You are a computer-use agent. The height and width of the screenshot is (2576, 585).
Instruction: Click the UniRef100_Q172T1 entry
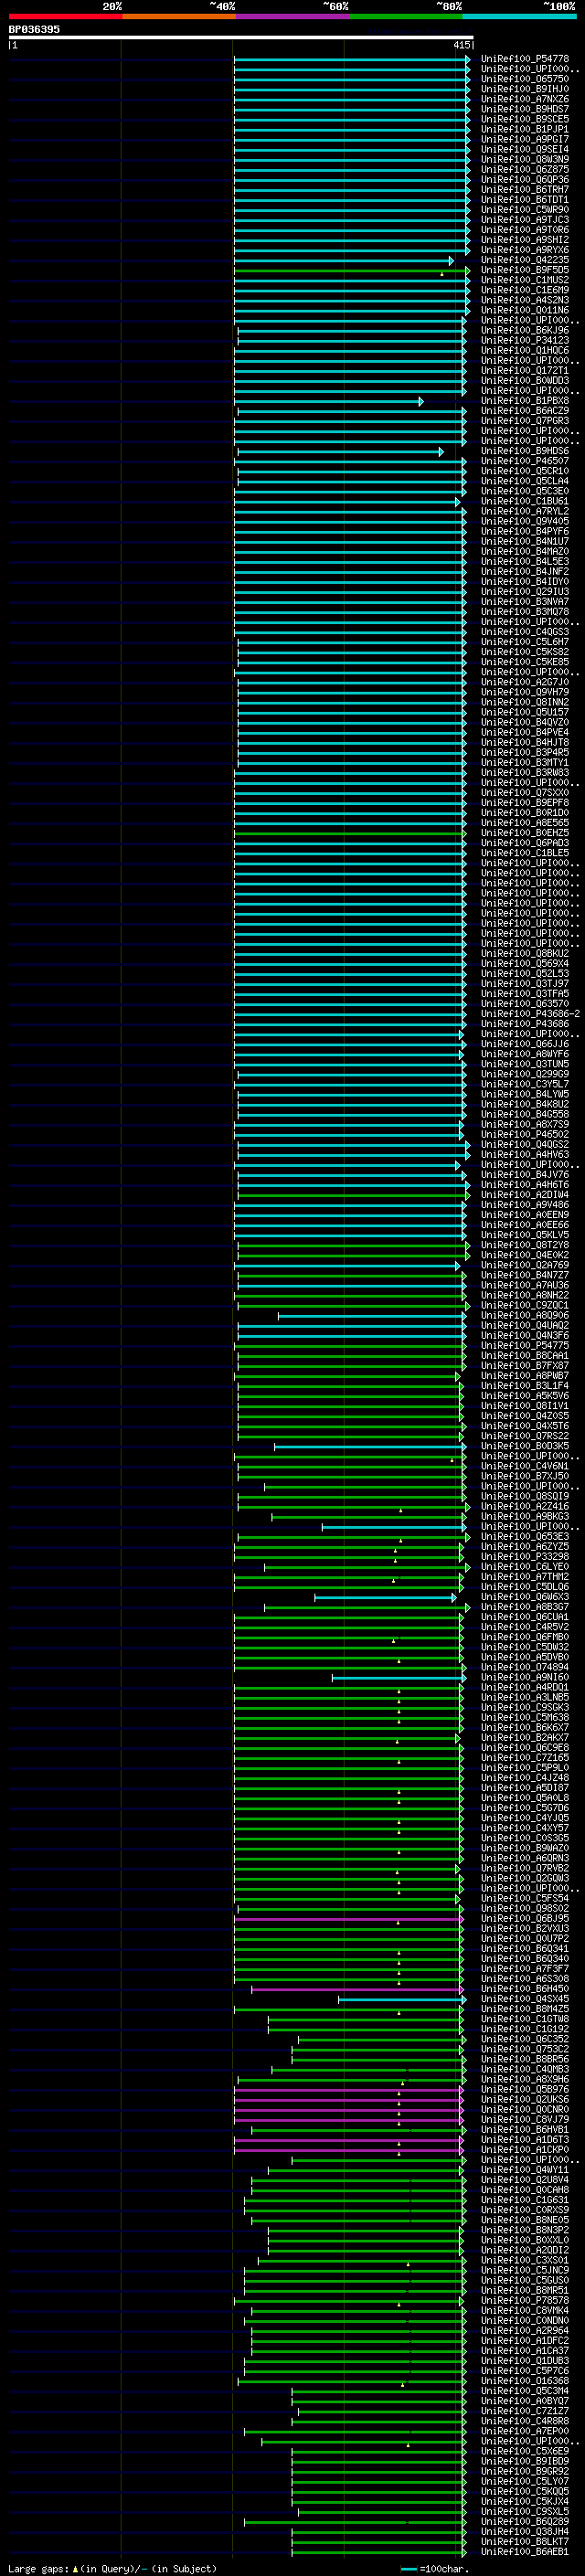click(525, 371)
